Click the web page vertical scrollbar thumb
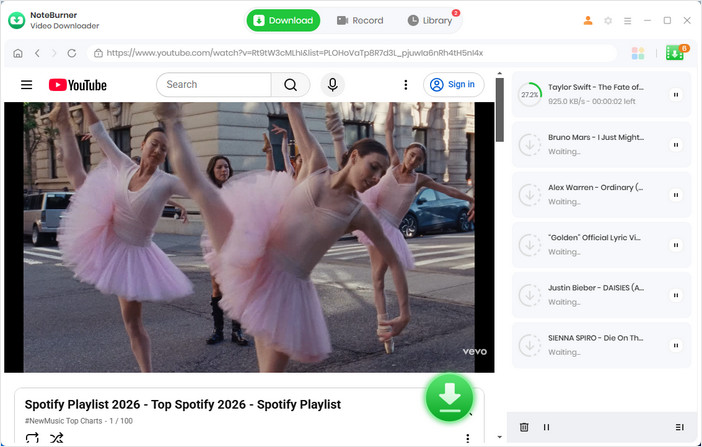This screenshot has width=702, height=447. 500,110
